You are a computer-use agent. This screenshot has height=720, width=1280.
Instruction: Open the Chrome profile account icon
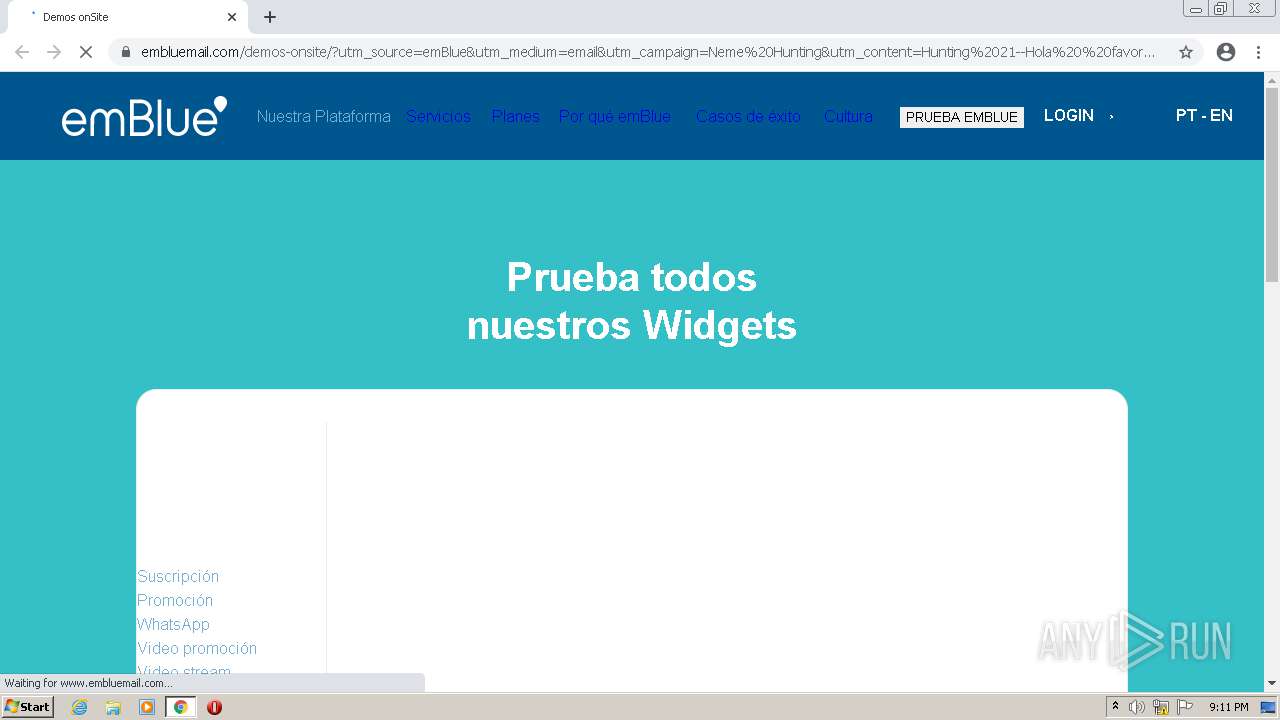[1226, 52]
